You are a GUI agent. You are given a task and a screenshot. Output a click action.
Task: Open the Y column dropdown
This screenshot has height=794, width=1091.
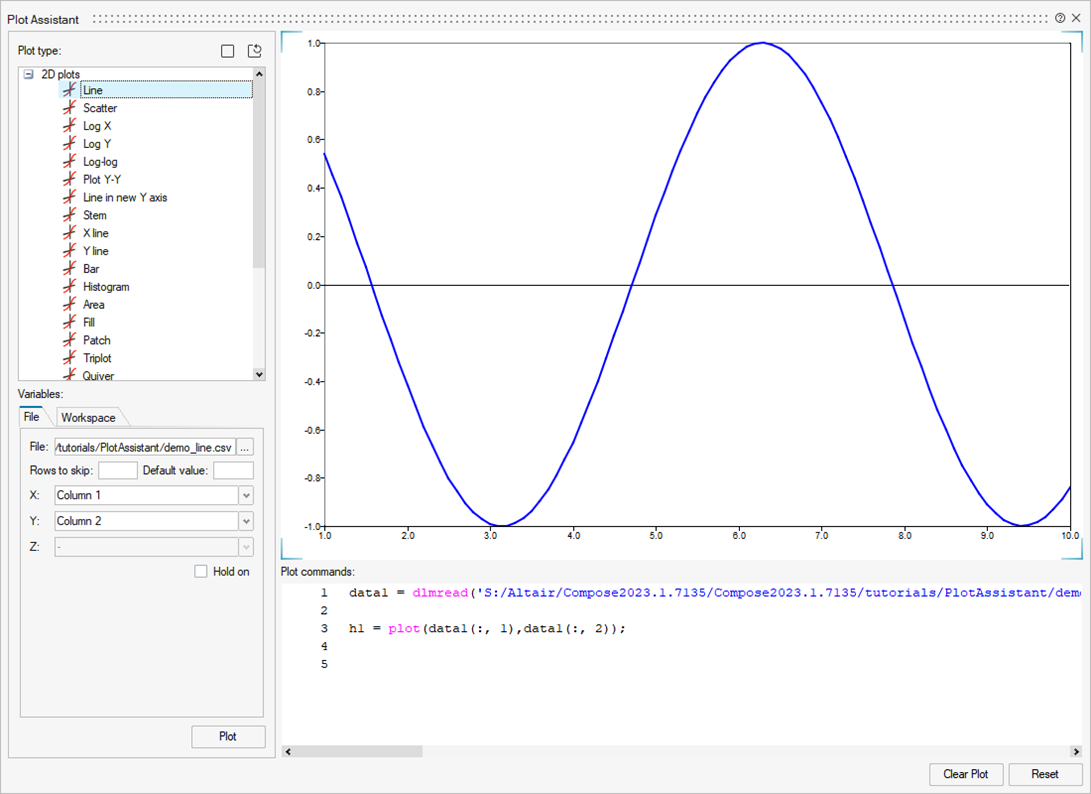point(246,522)
